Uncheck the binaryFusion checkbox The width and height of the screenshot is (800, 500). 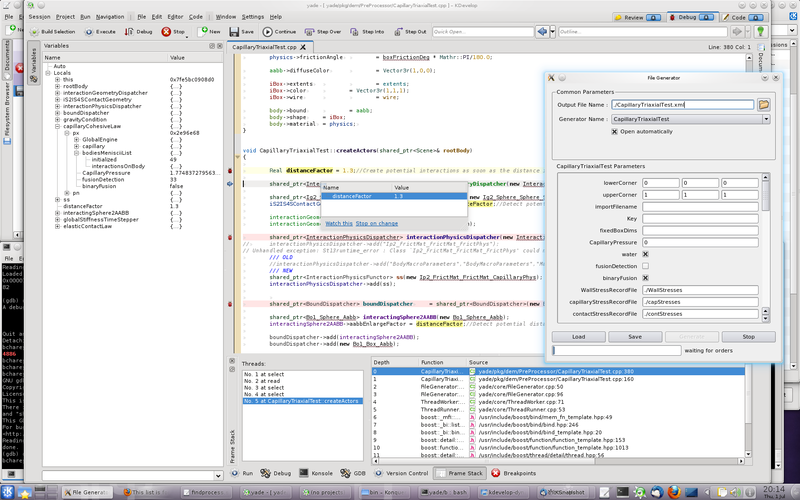point(645,278)
